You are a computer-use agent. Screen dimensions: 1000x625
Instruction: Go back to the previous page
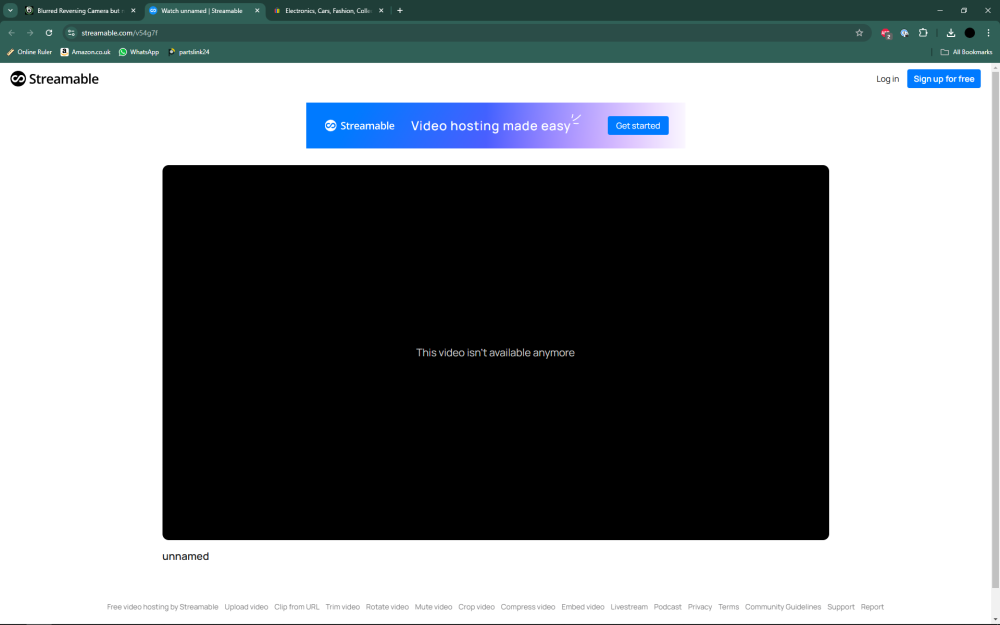coord(11,33)
